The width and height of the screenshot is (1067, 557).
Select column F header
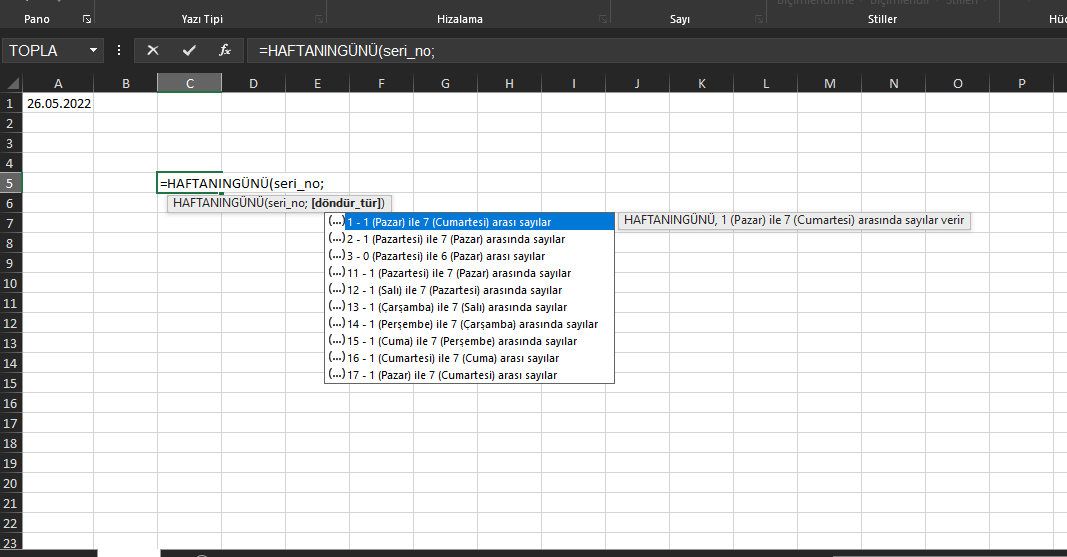coord(381,84)
